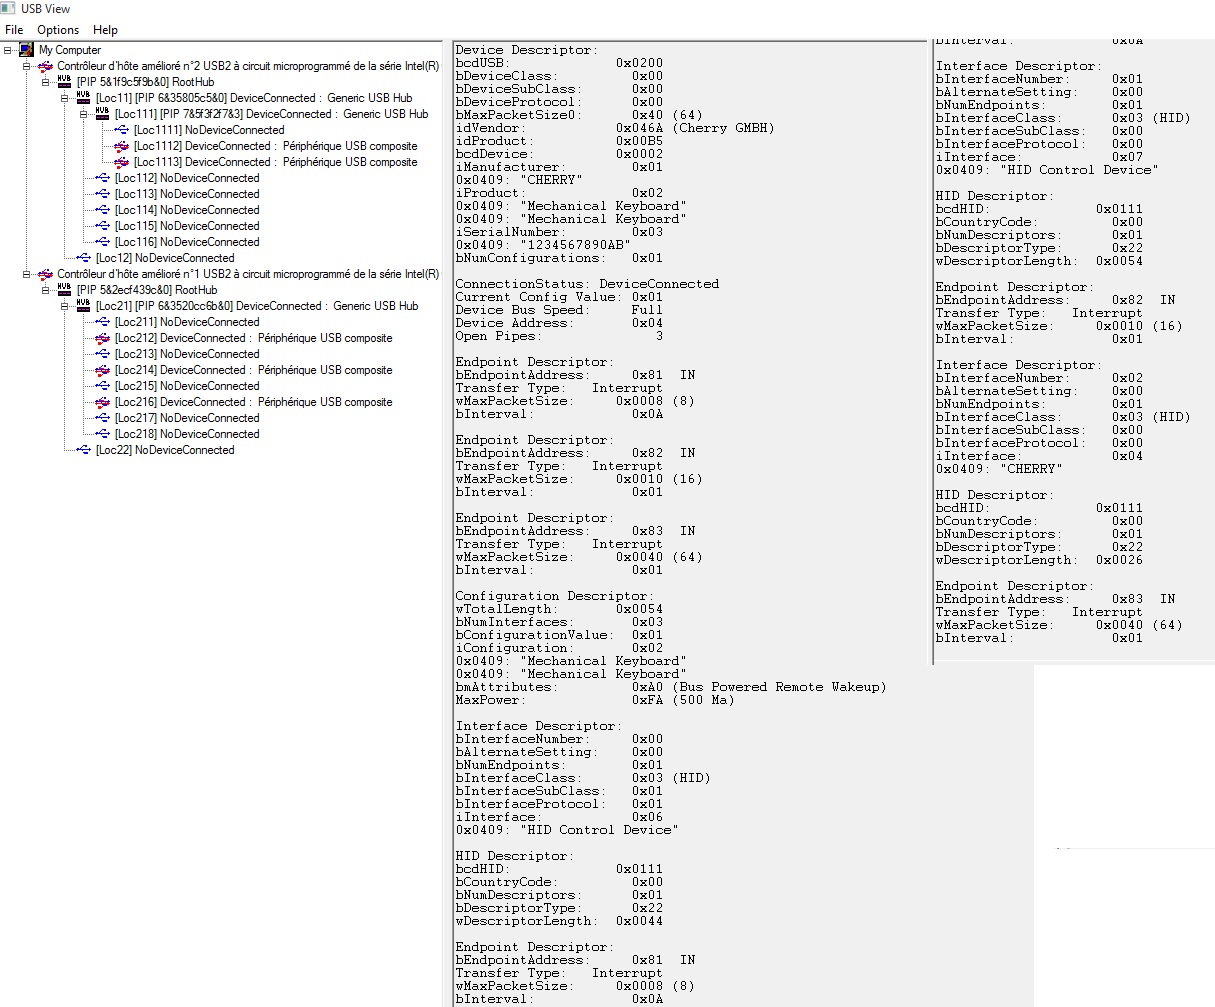
Task: Click the USB port icon next to Loc1111
Action: tap(121, 130)
